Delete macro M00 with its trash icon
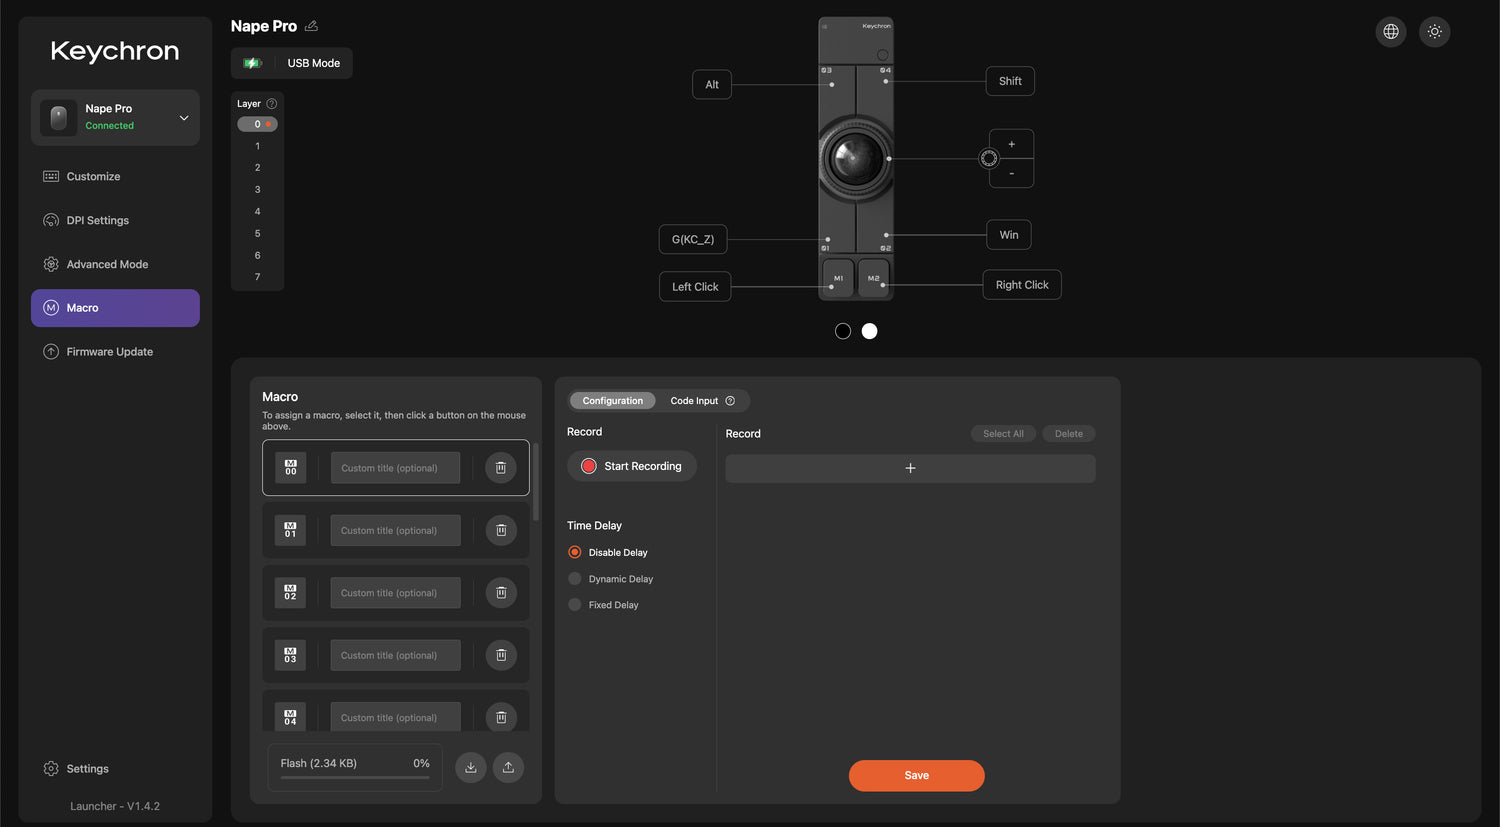Screen dimensions: 1500x827 point(501,468)
